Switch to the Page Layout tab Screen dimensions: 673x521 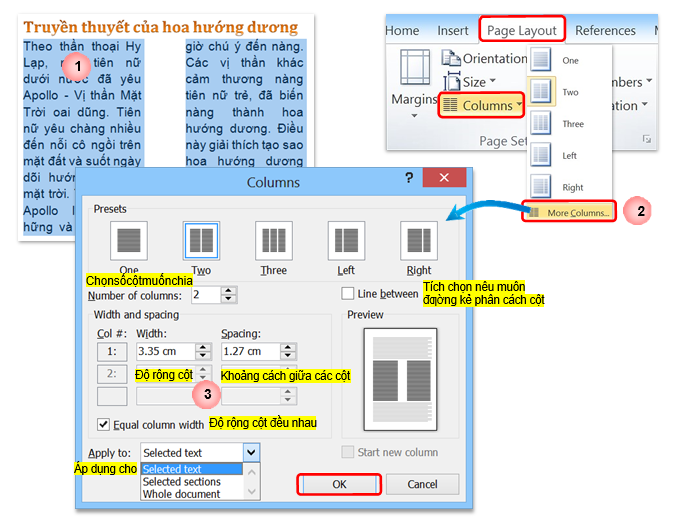coord(521,30)
